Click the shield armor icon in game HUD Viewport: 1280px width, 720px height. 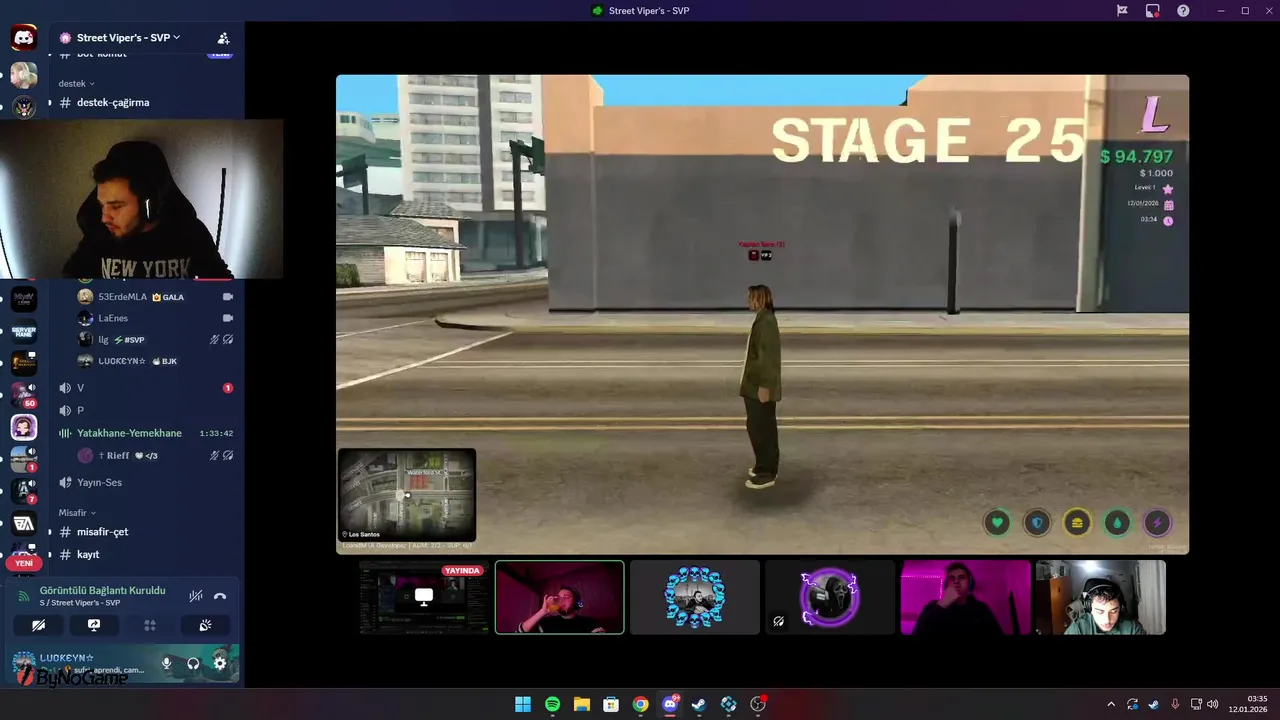(x=1037, y=522)
